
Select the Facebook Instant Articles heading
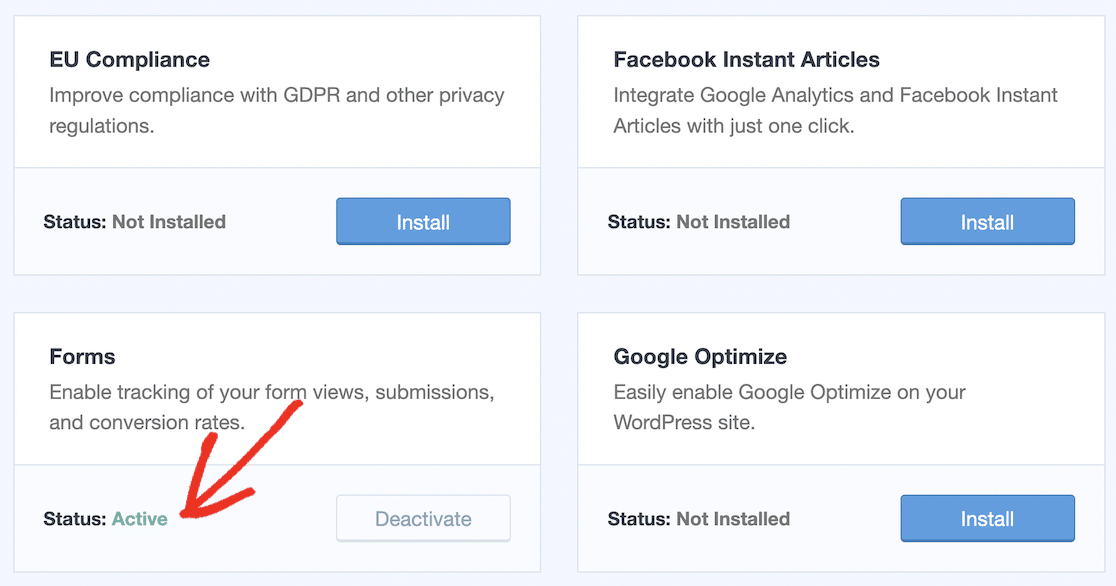point(746,59)
